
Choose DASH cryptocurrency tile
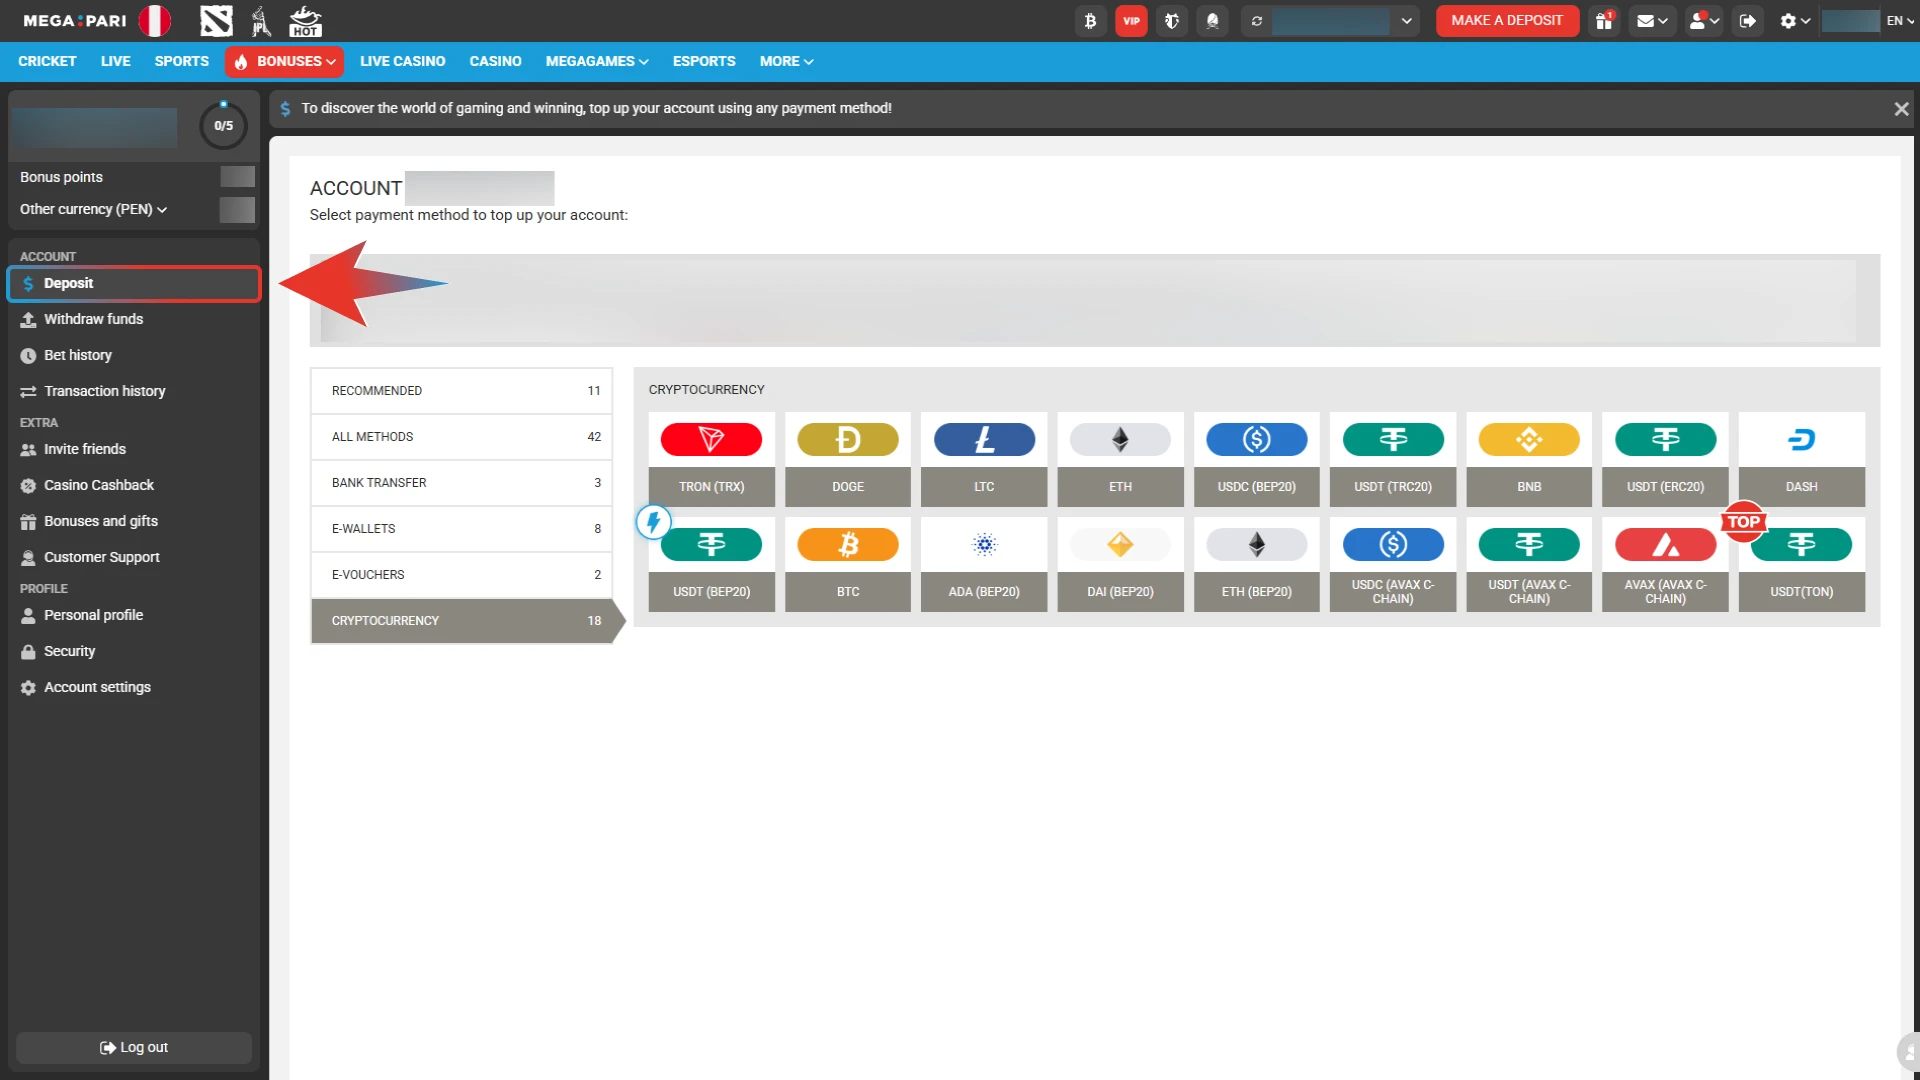coord(1801,460)
